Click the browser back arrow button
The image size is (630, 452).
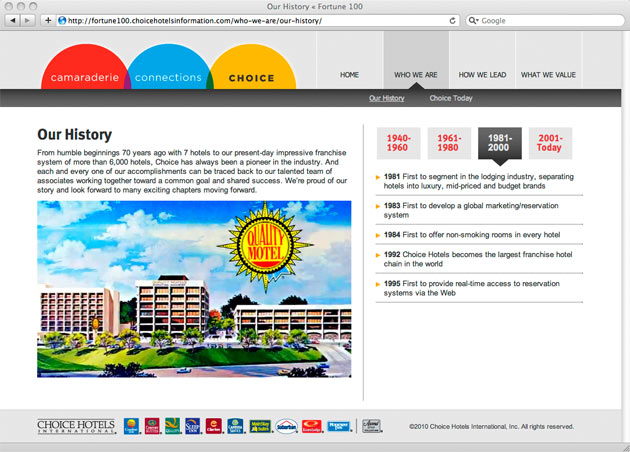tap(12, 20)
